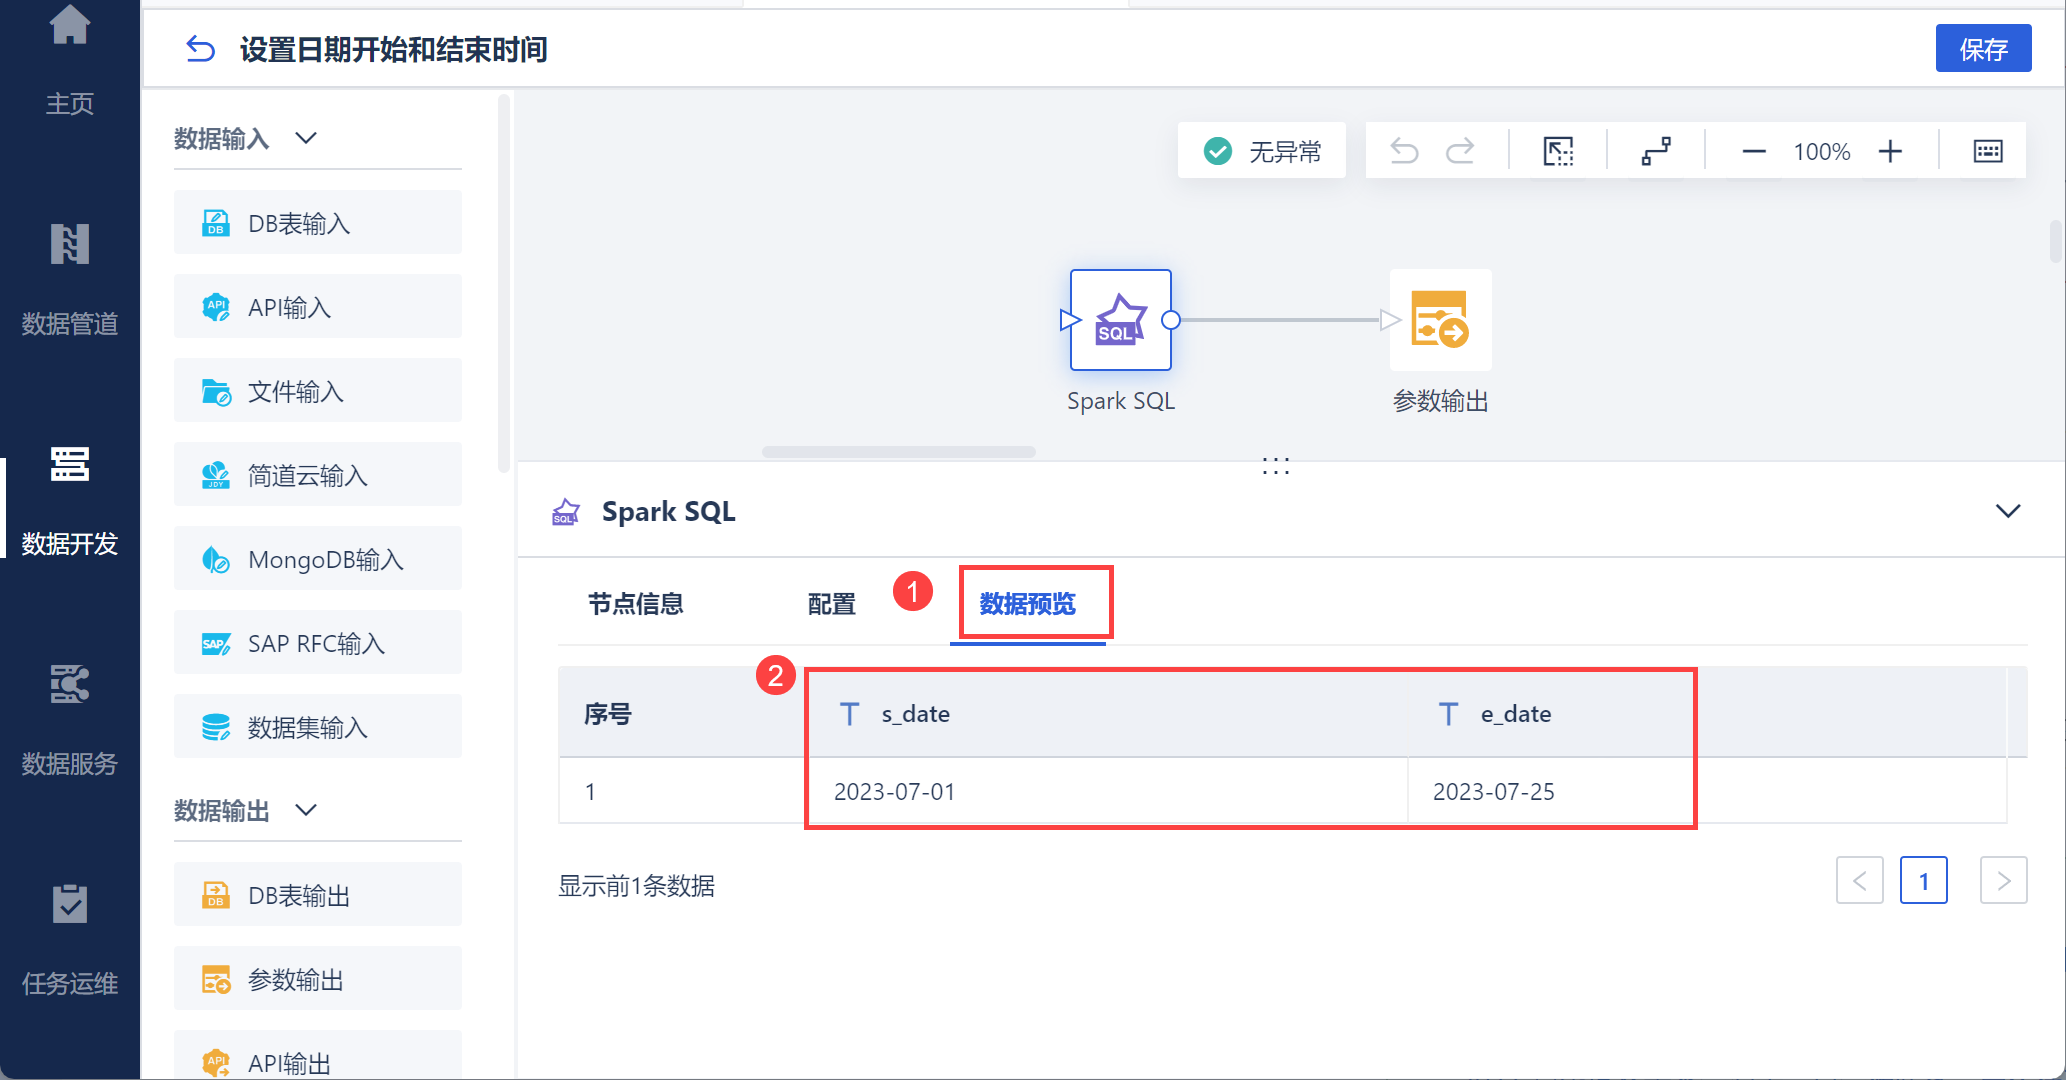Open the keyboard shortcuts icon
Viewport: 2066px width, 1080px height.
pyautogui.click(x=1987, y=151)
